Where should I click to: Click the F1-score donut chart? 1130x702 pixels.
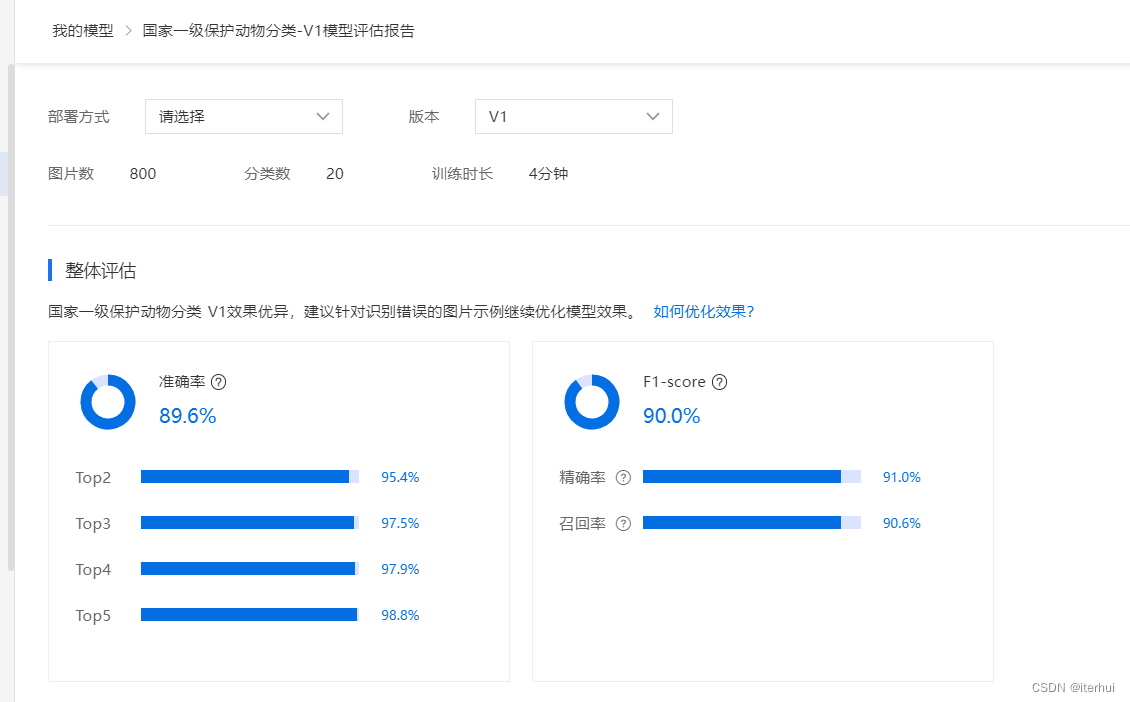(x=592, y=401)
